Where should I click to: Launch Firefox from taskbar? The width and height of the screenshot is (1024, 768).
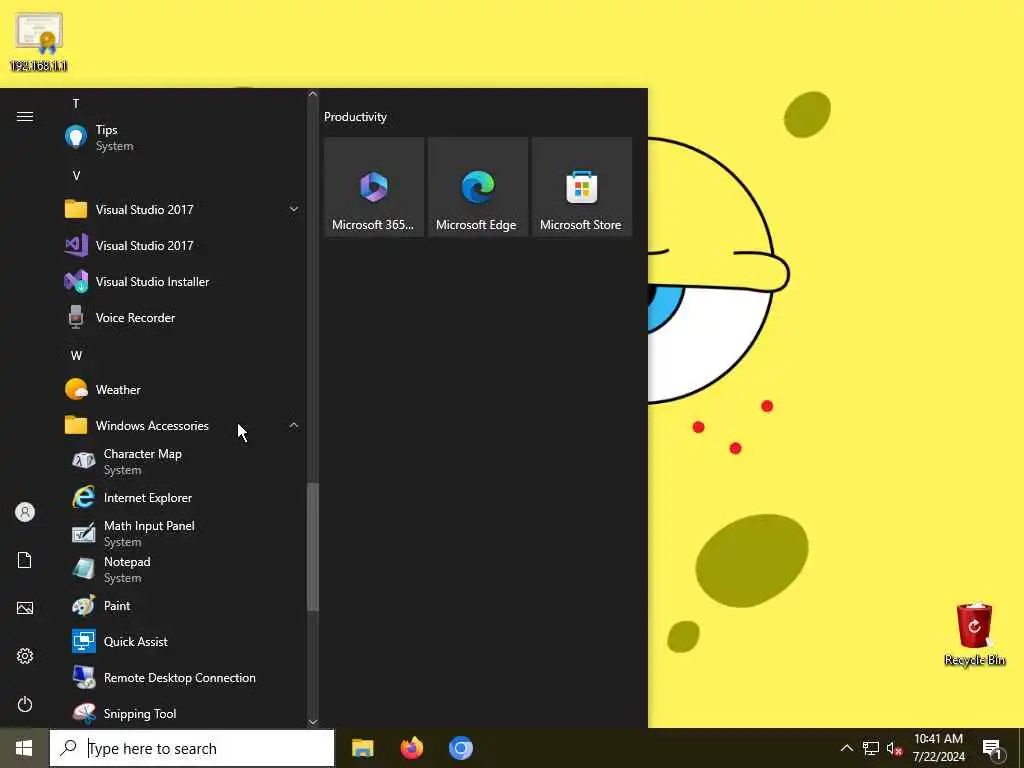411,748
